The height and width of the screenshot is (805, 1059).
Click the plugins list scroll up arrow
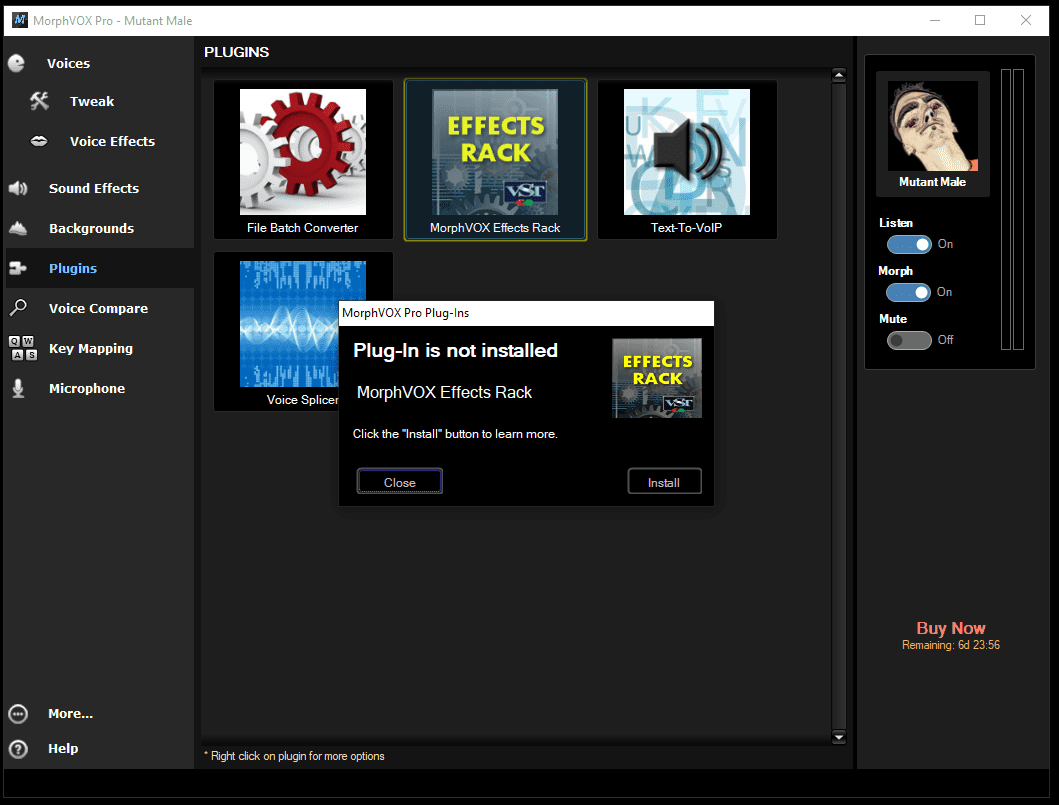tap(839, 76)
